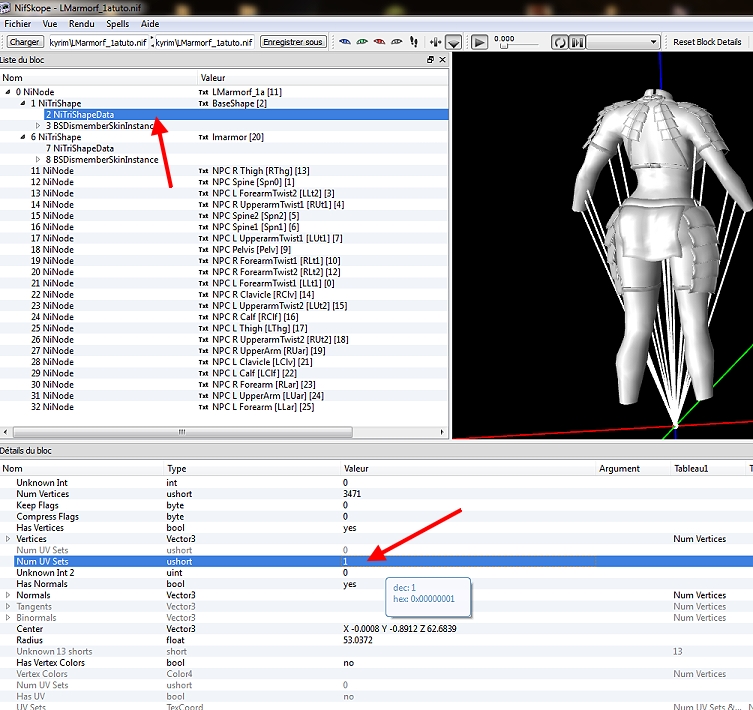Click the Txt icon beside NPC R Calf [RClf]
This screenshot has height=710, width=753.
(x=204, y=317)
